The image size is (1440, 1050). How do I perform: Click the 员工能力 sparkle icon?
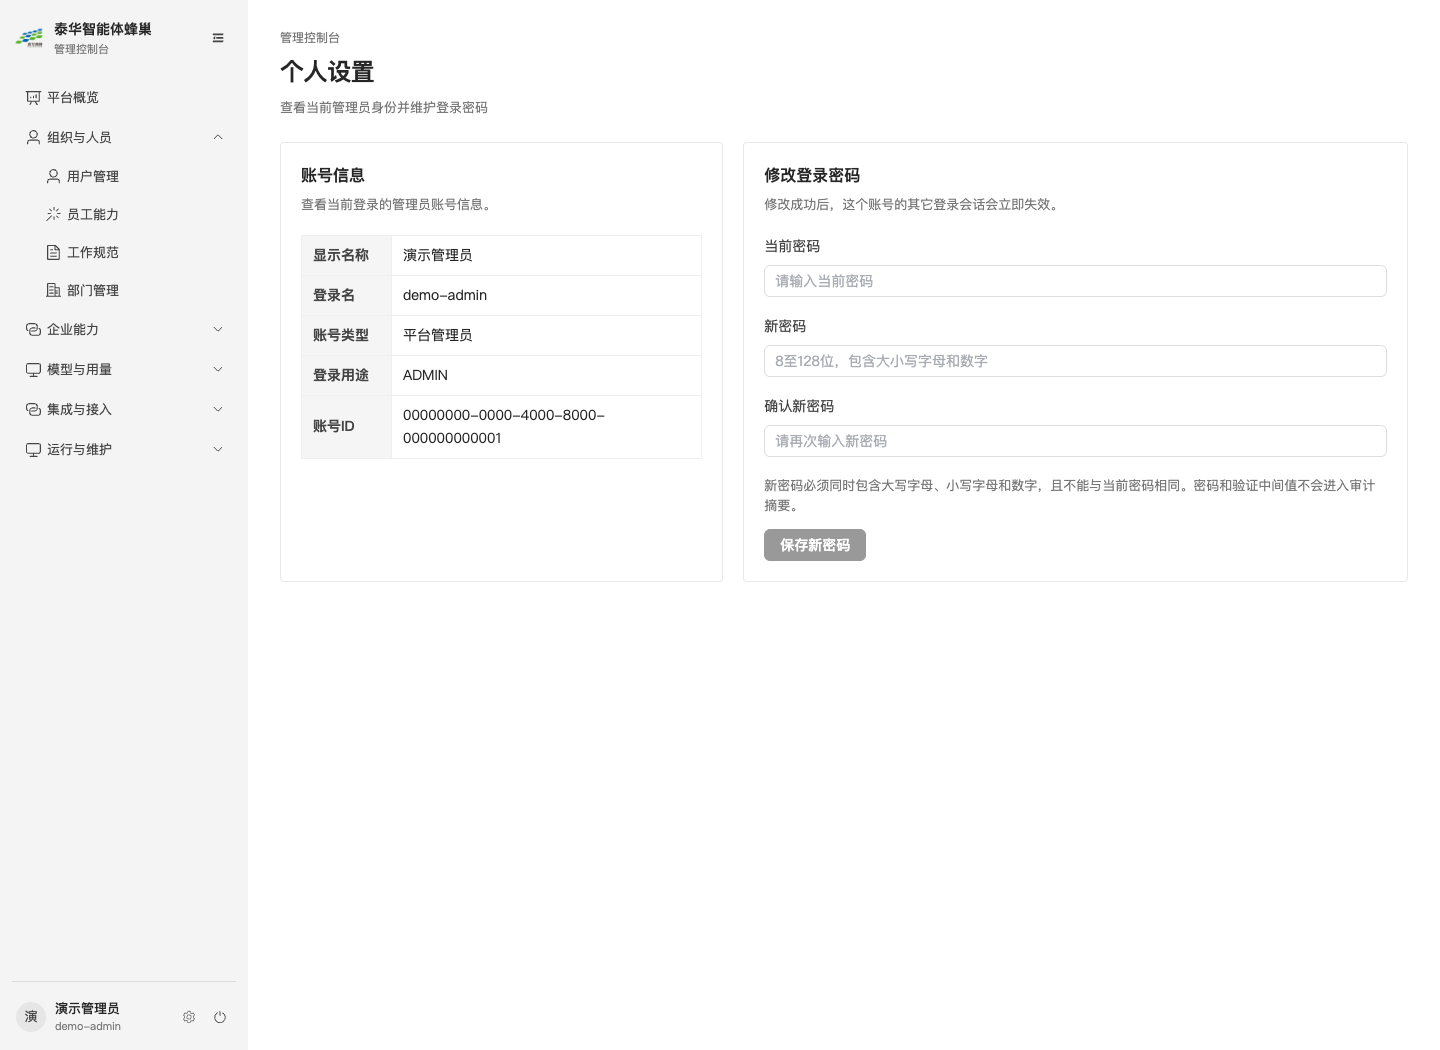pyautogui.click(x=54, y=214)
